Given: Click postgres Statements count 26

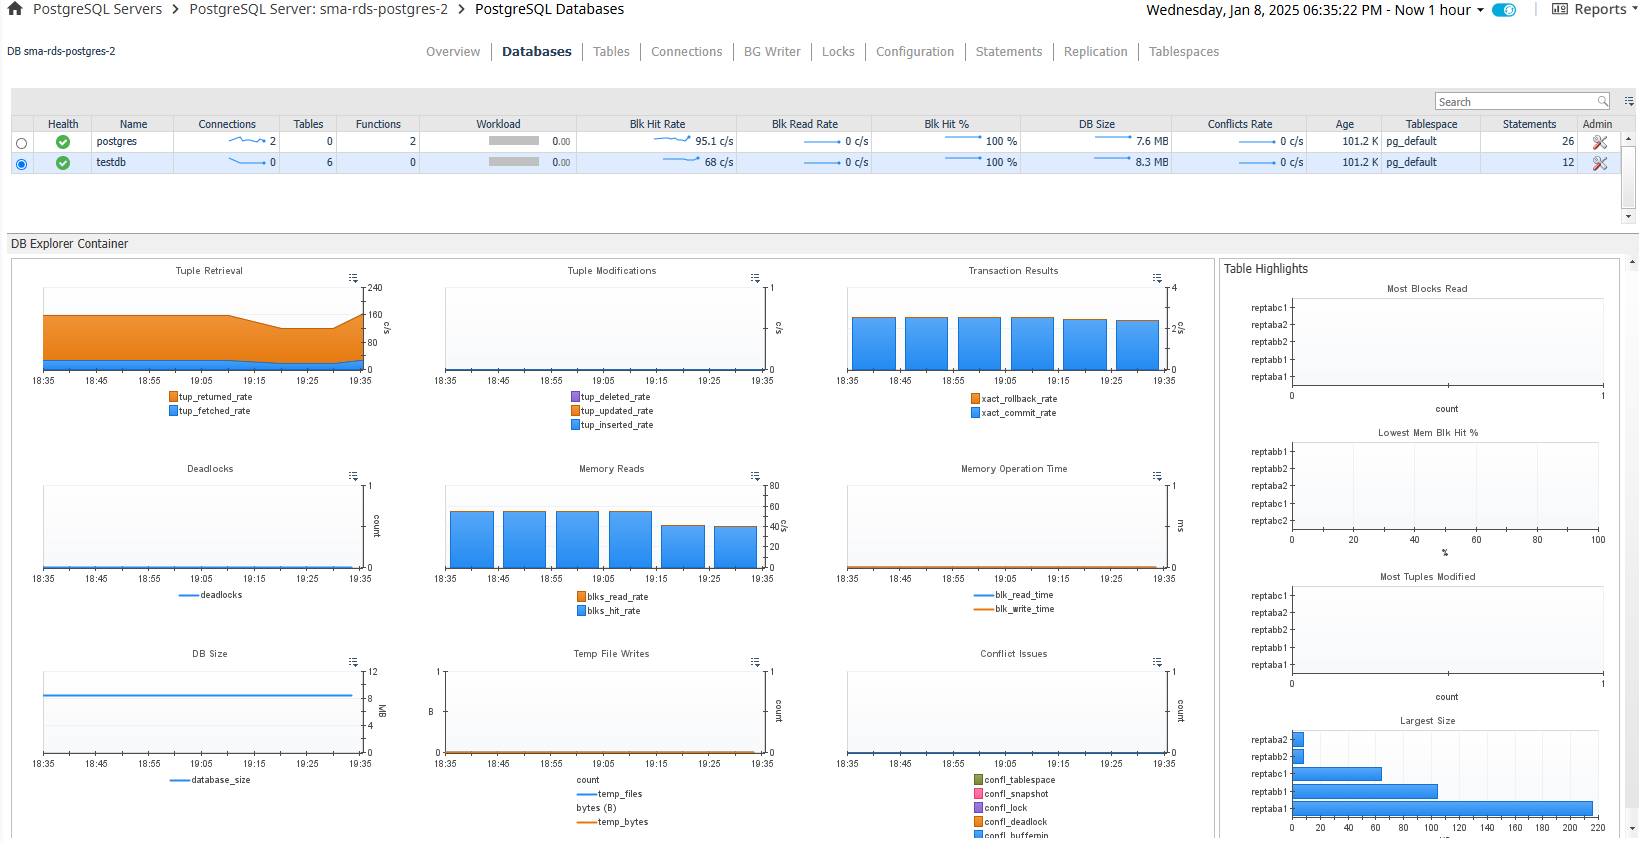Looking at the screenshot, I should click(1568, 142).
